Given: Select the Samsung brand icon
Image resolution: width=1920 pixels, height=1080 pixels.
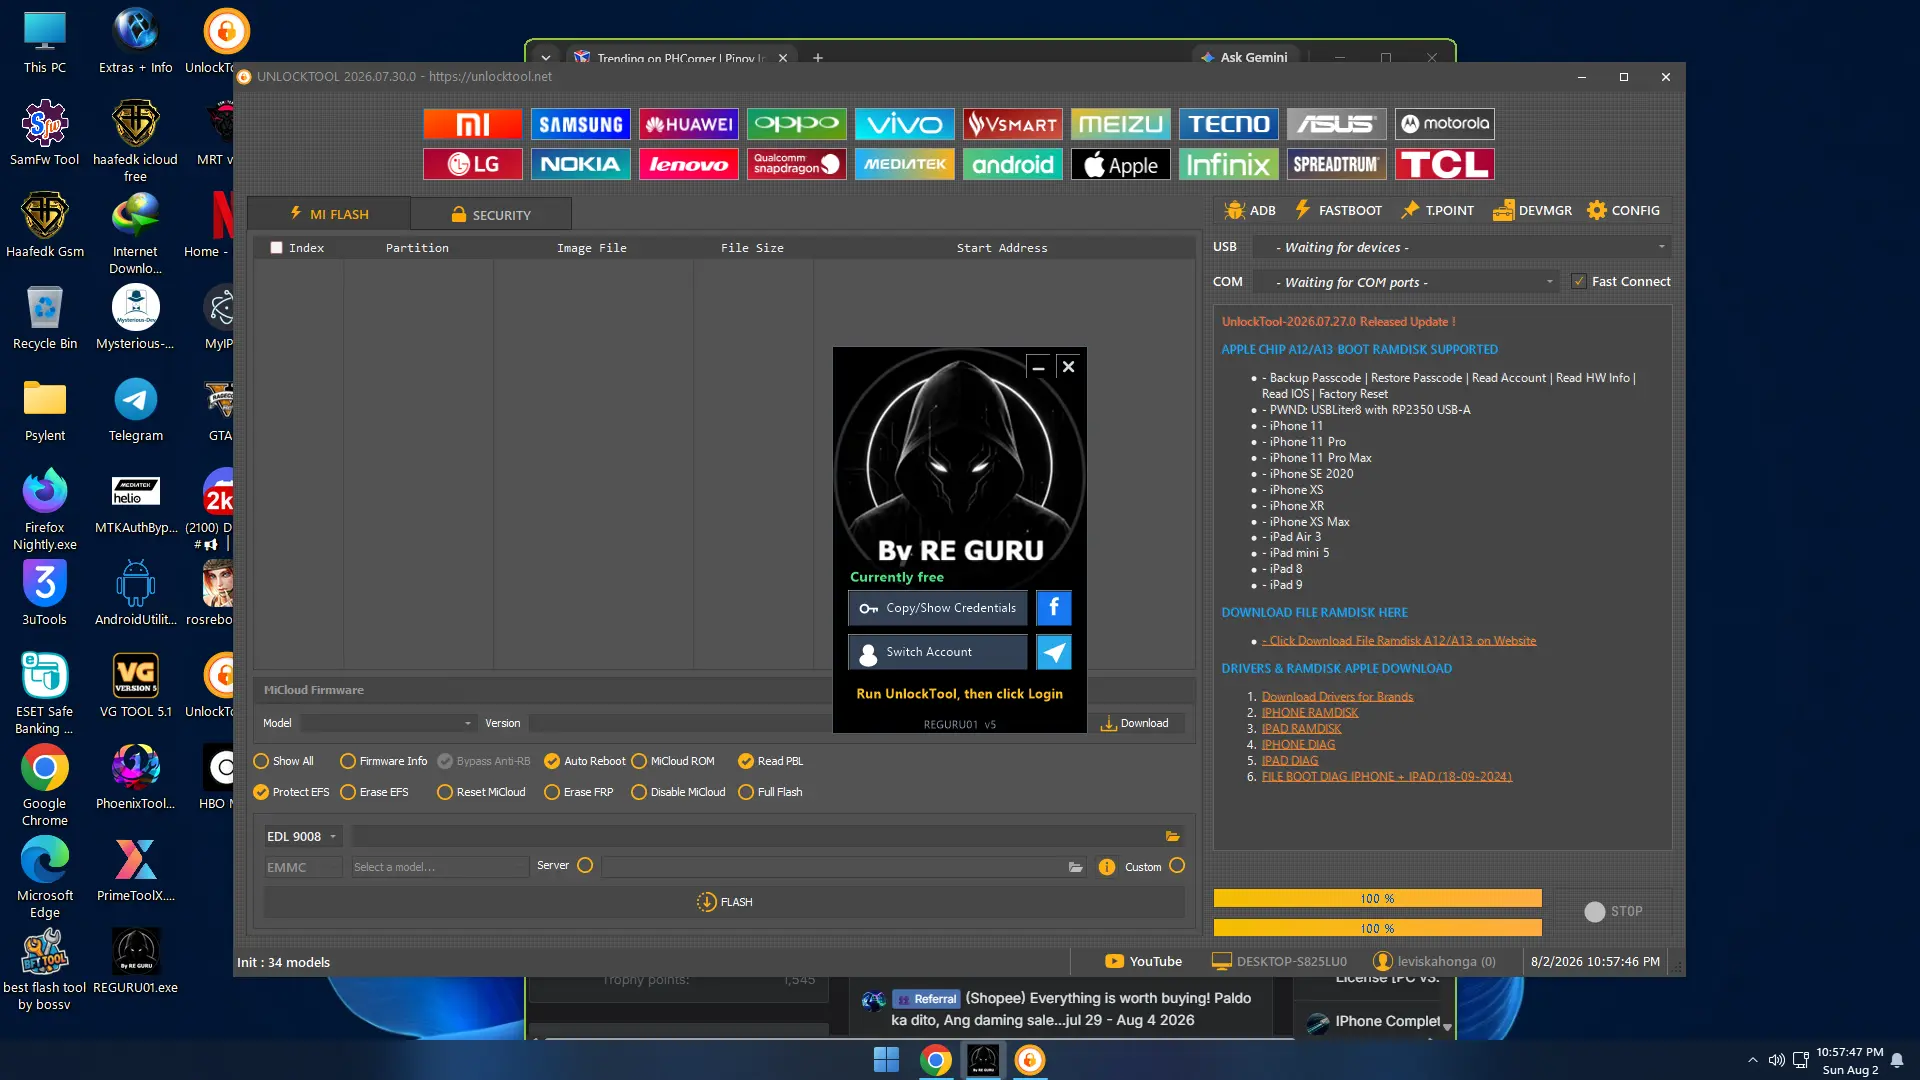Looking at the screenshot, I should [580, 124].
